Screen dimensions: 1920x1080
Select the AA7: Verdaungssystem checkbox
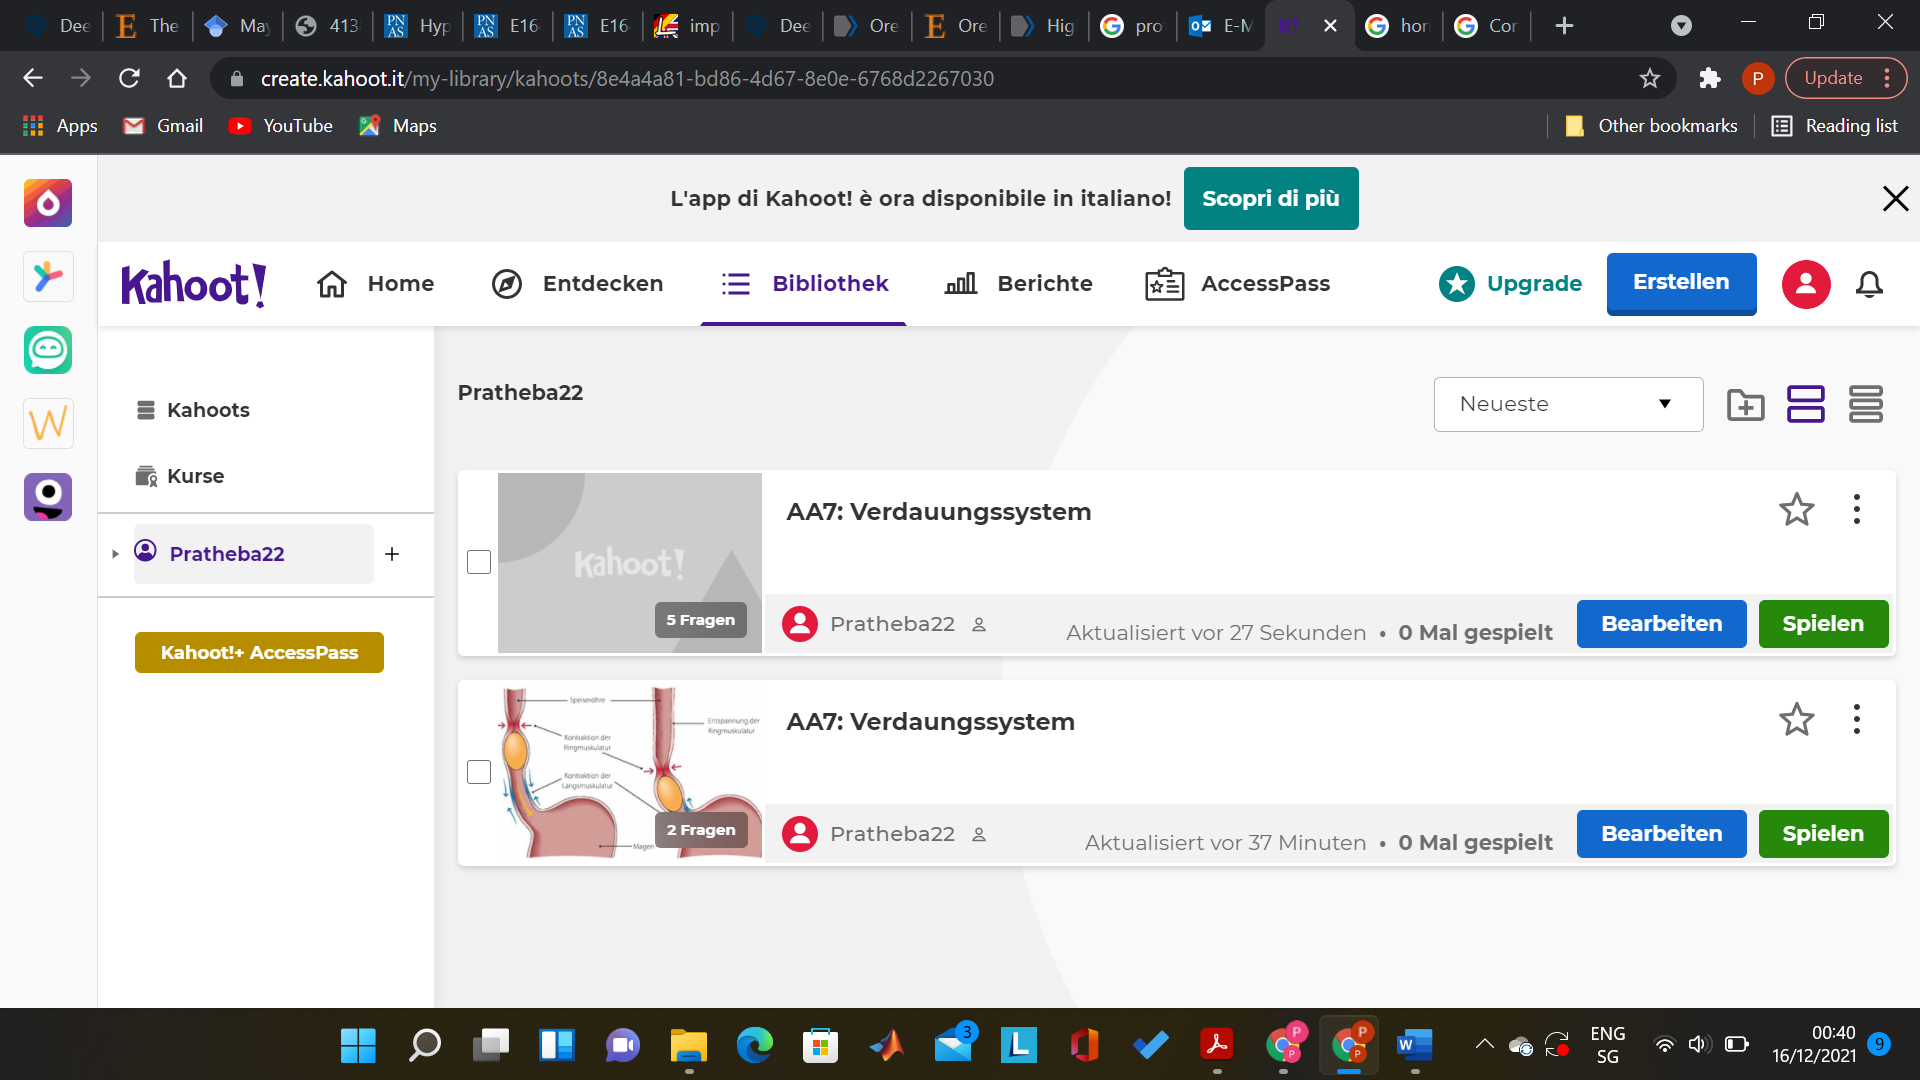click(479, 772)
